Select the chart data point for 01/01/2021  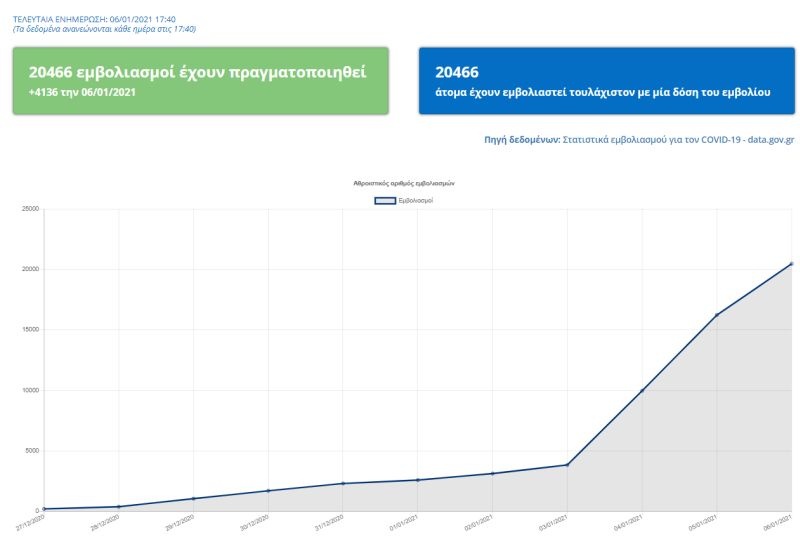coord(418,480)
